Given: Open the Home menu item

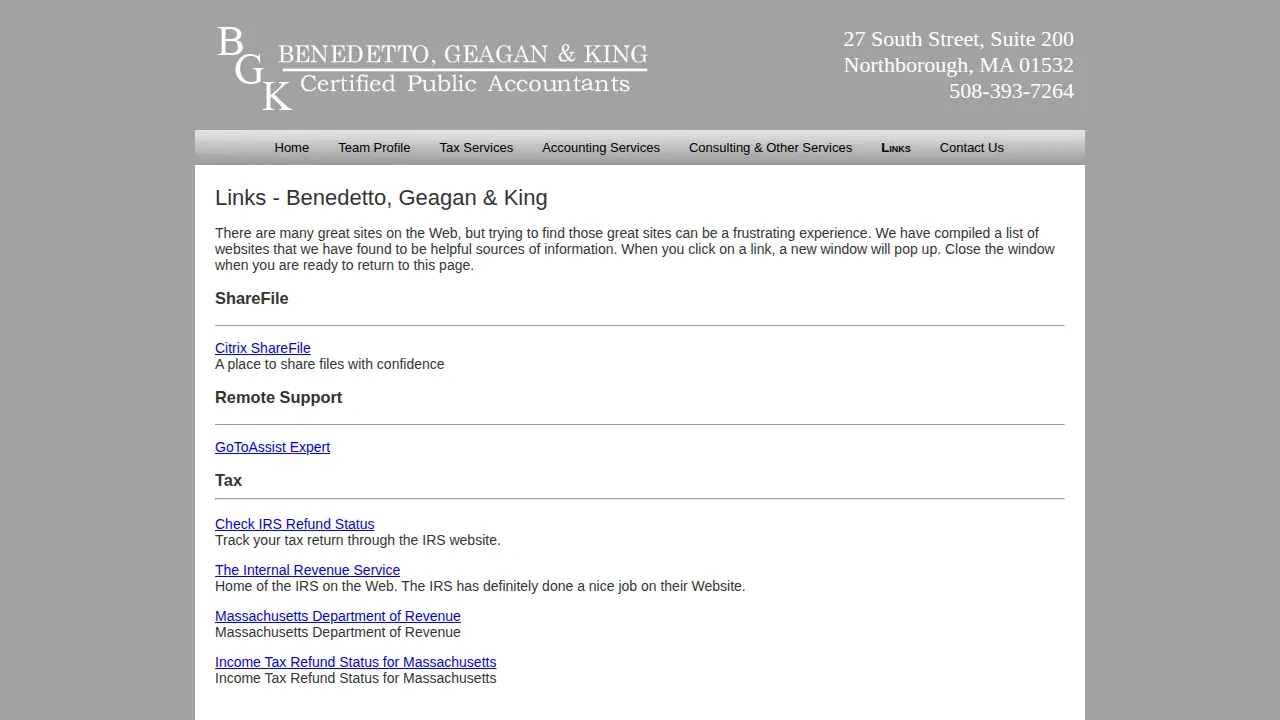Looking at the screenshot, I should pos(292,148).
